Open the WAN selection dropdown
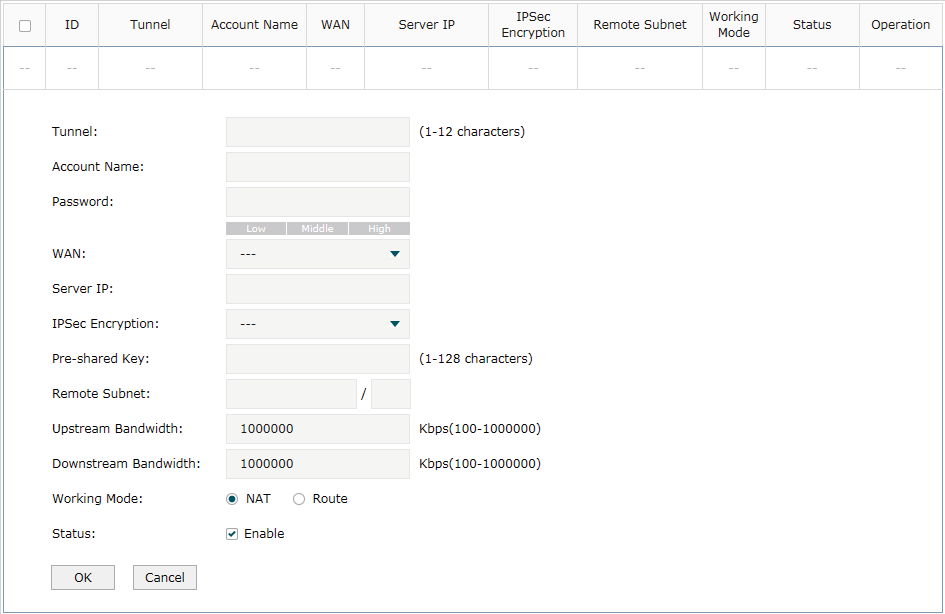945x614 pixels. 318,254
